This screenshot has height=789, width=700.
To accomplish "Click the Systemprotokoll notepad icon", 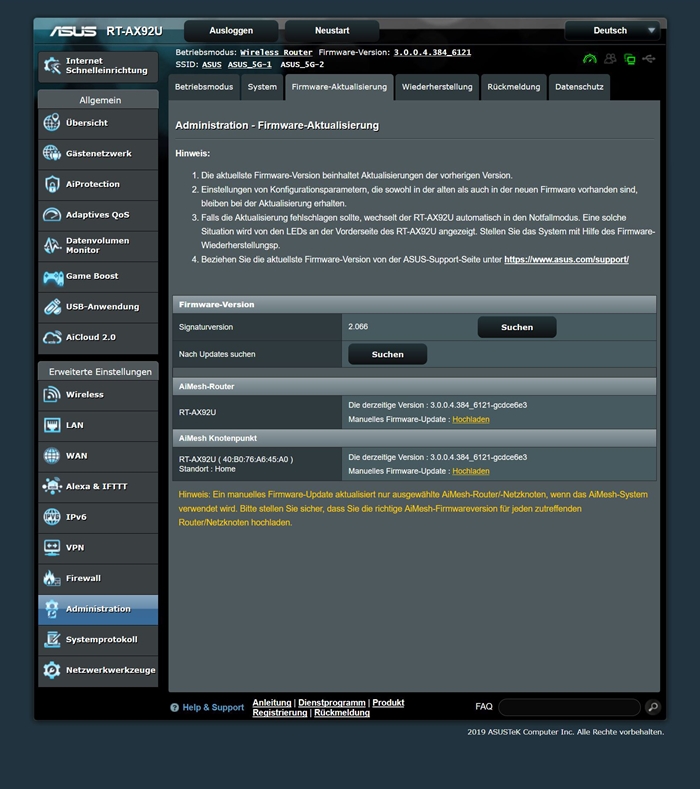I will (52, 640).
